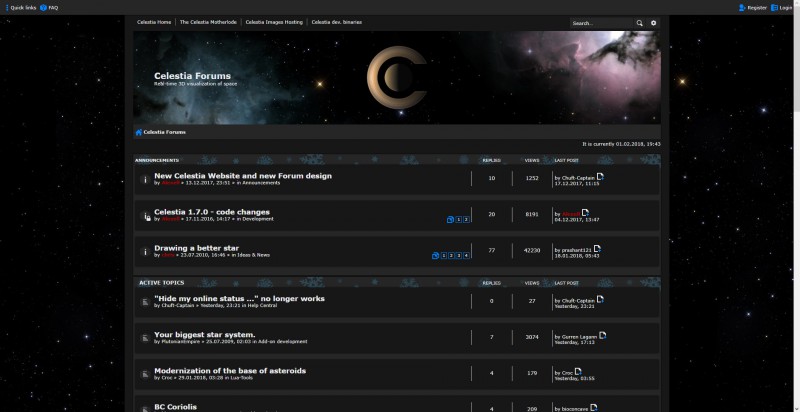
Task: Open topic BC Coriolis
Action: [x=176, y=407]
